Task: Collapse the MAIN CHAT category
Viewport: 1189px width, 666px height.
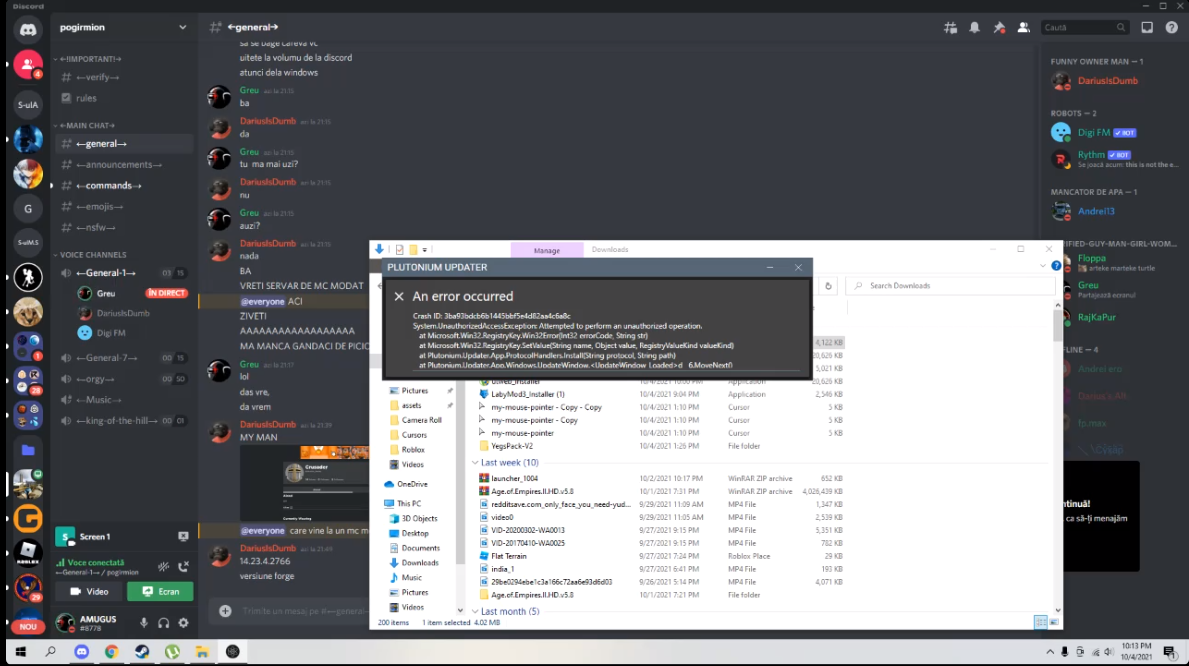Action: pyautogui.click(x=86, y=125)
